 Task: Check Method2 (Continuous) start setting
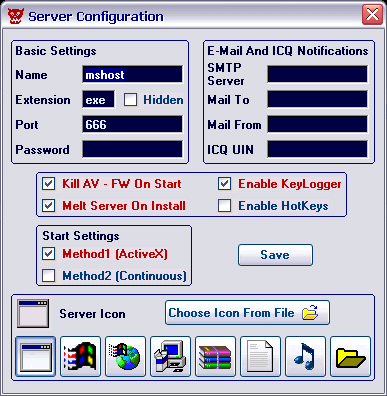point(49,276)
